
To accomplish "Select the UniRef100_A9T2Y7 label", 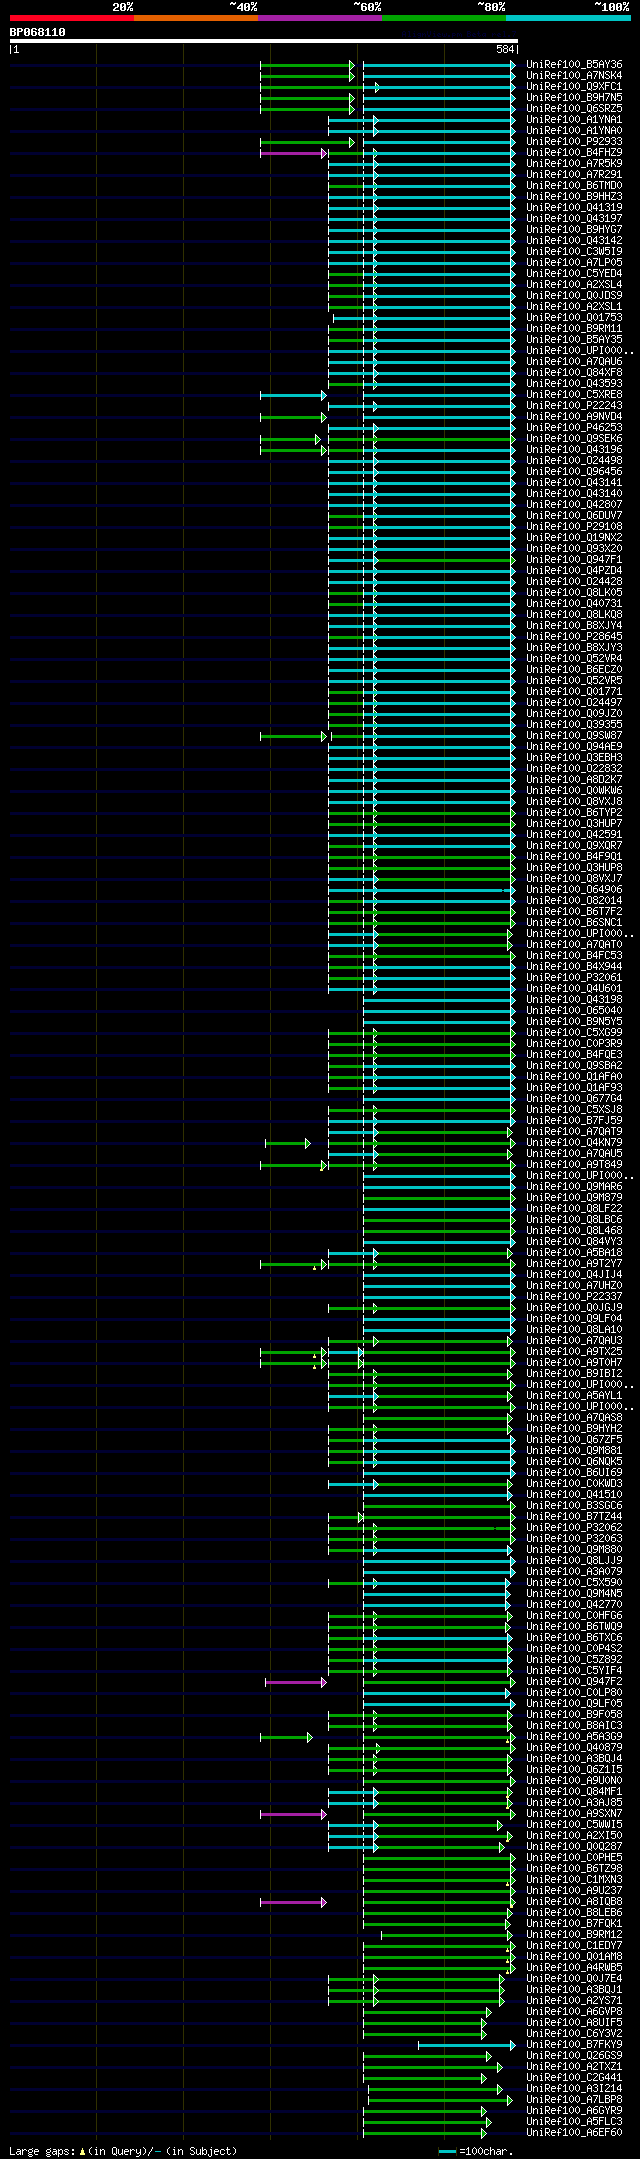I will [x=574, y=1263].
